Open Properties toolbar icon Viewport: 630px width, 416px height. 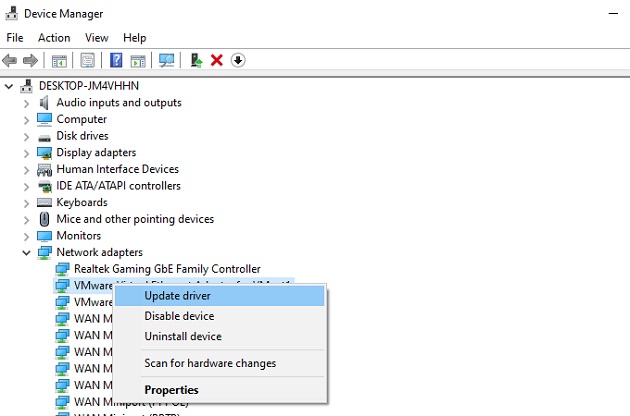pos(88,61)
